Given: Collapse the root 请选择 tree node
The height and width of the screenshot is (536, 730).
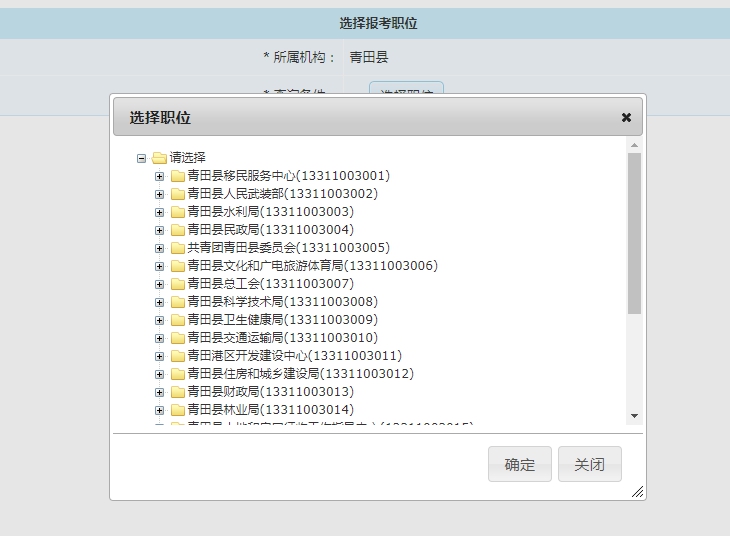Looking at the screenshot, I should click(x=141, y=158).
